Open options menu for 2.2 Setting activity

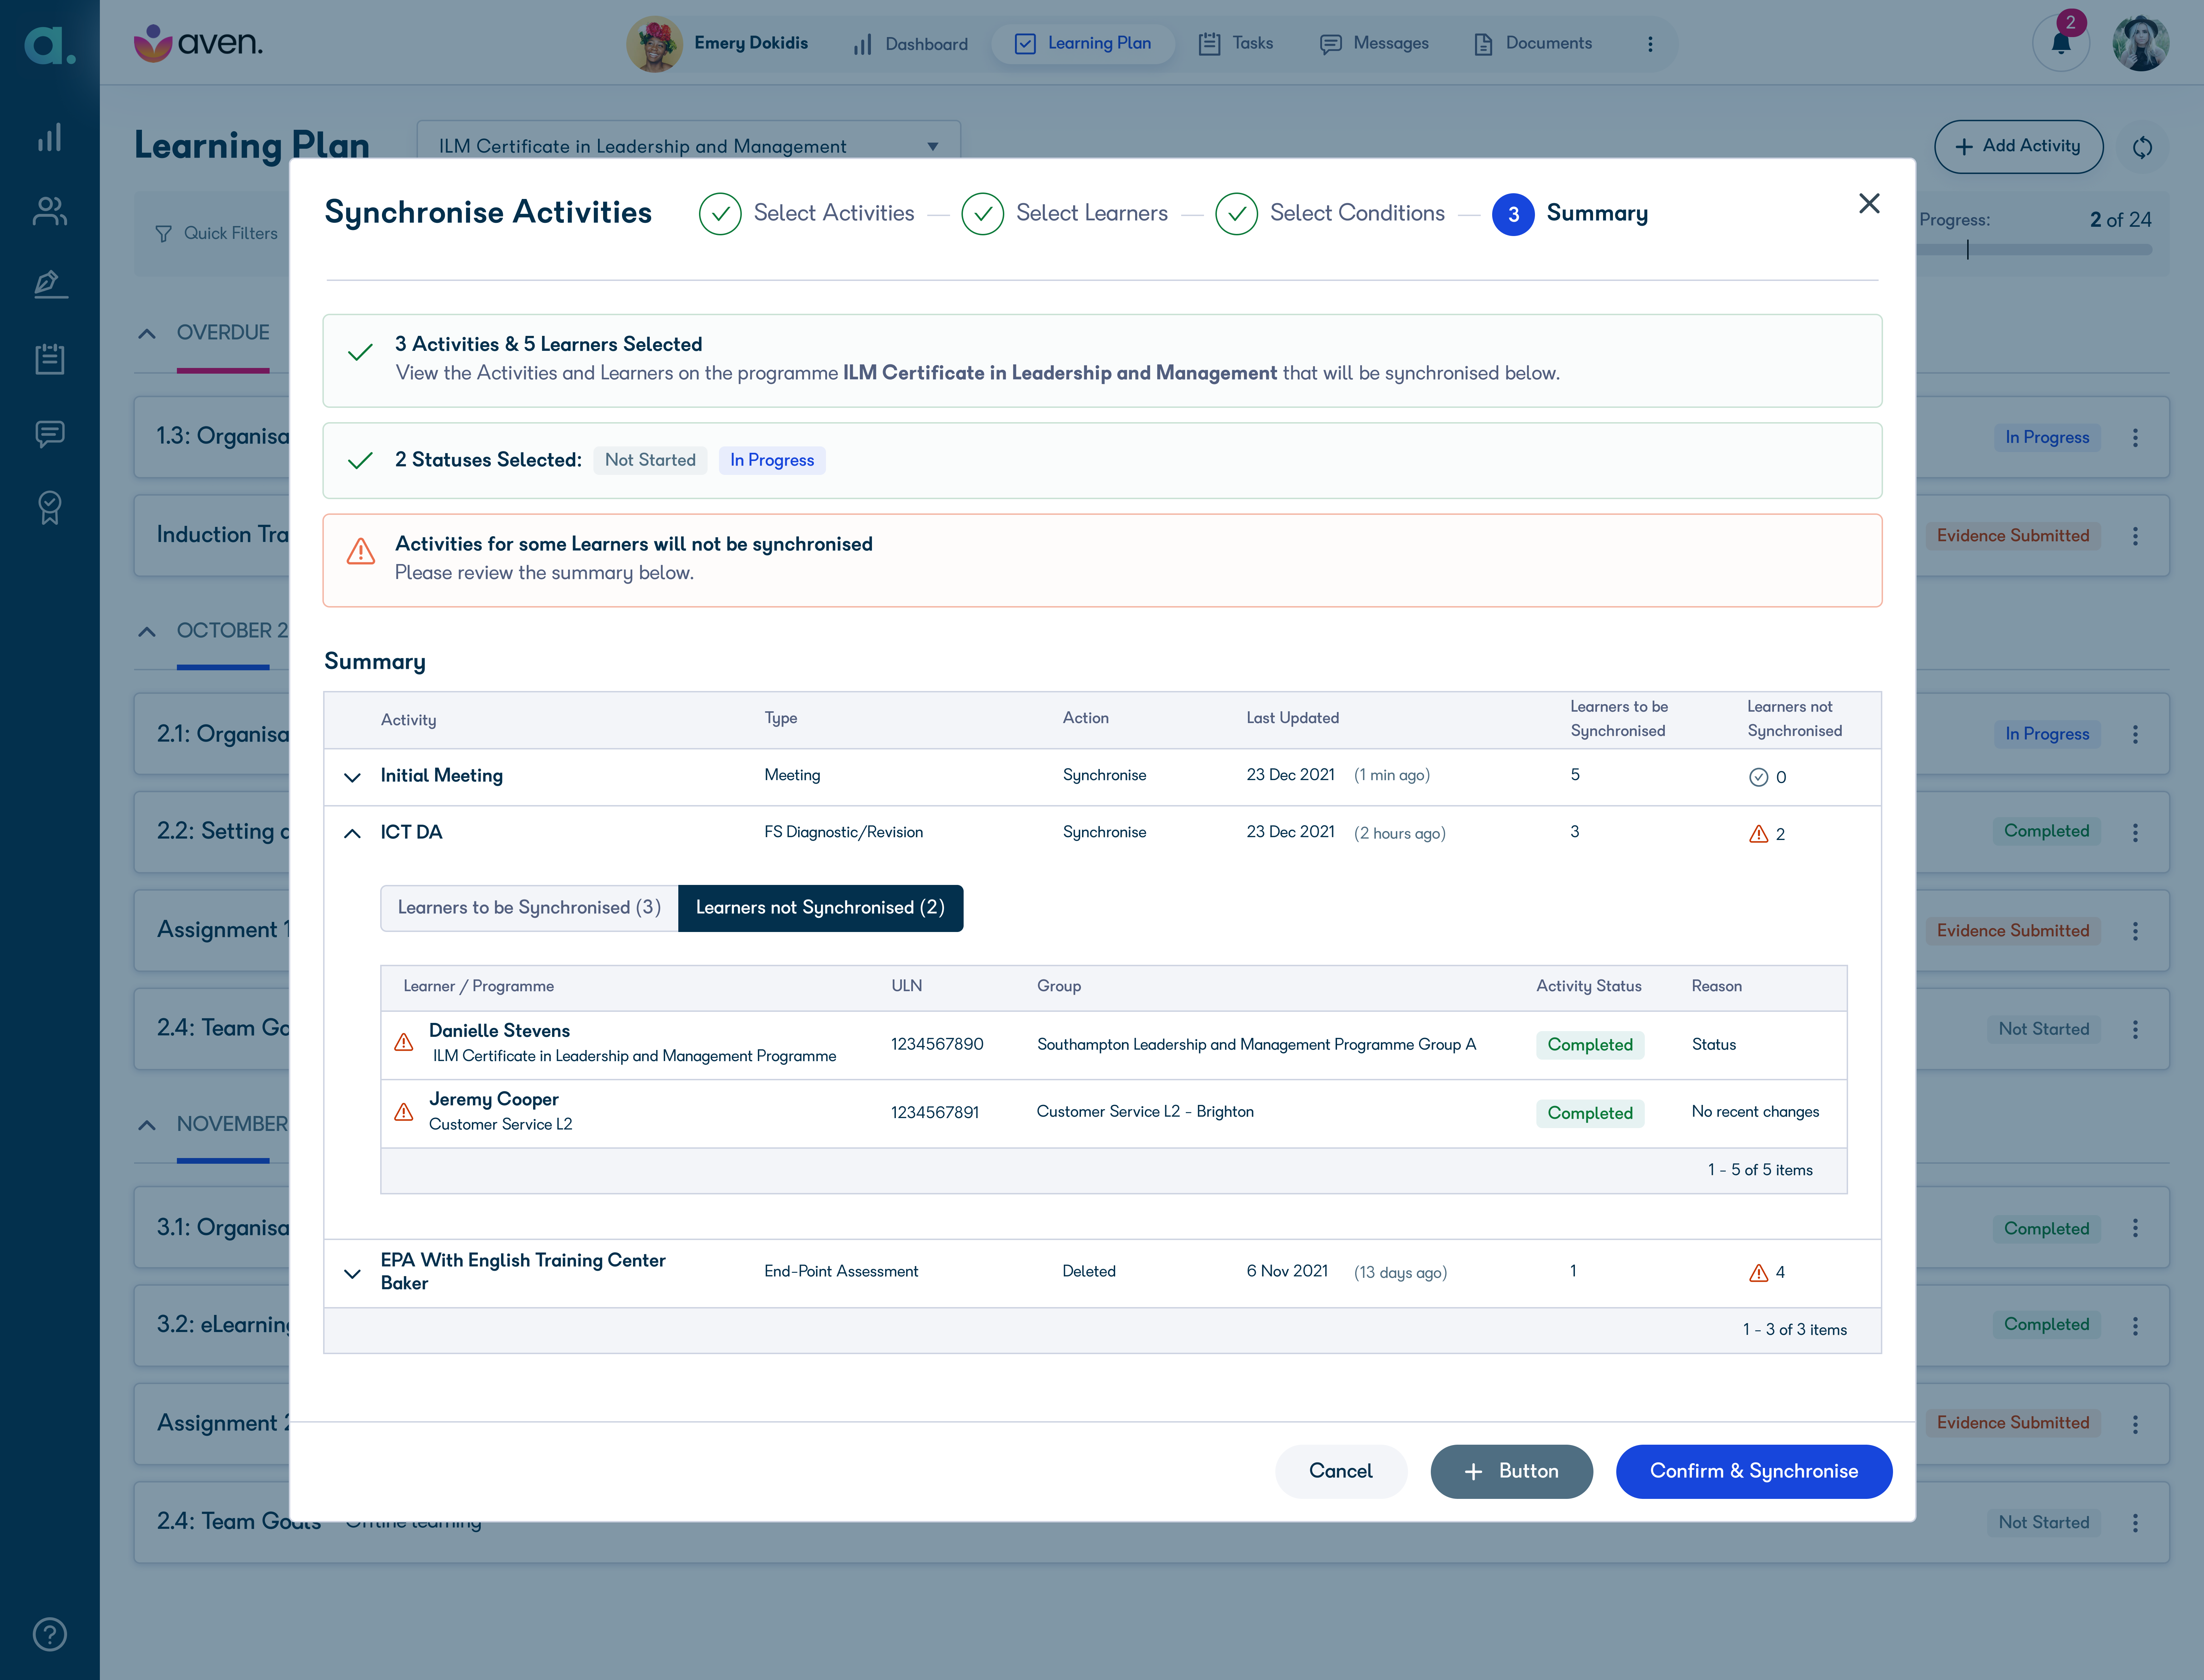2135,832
